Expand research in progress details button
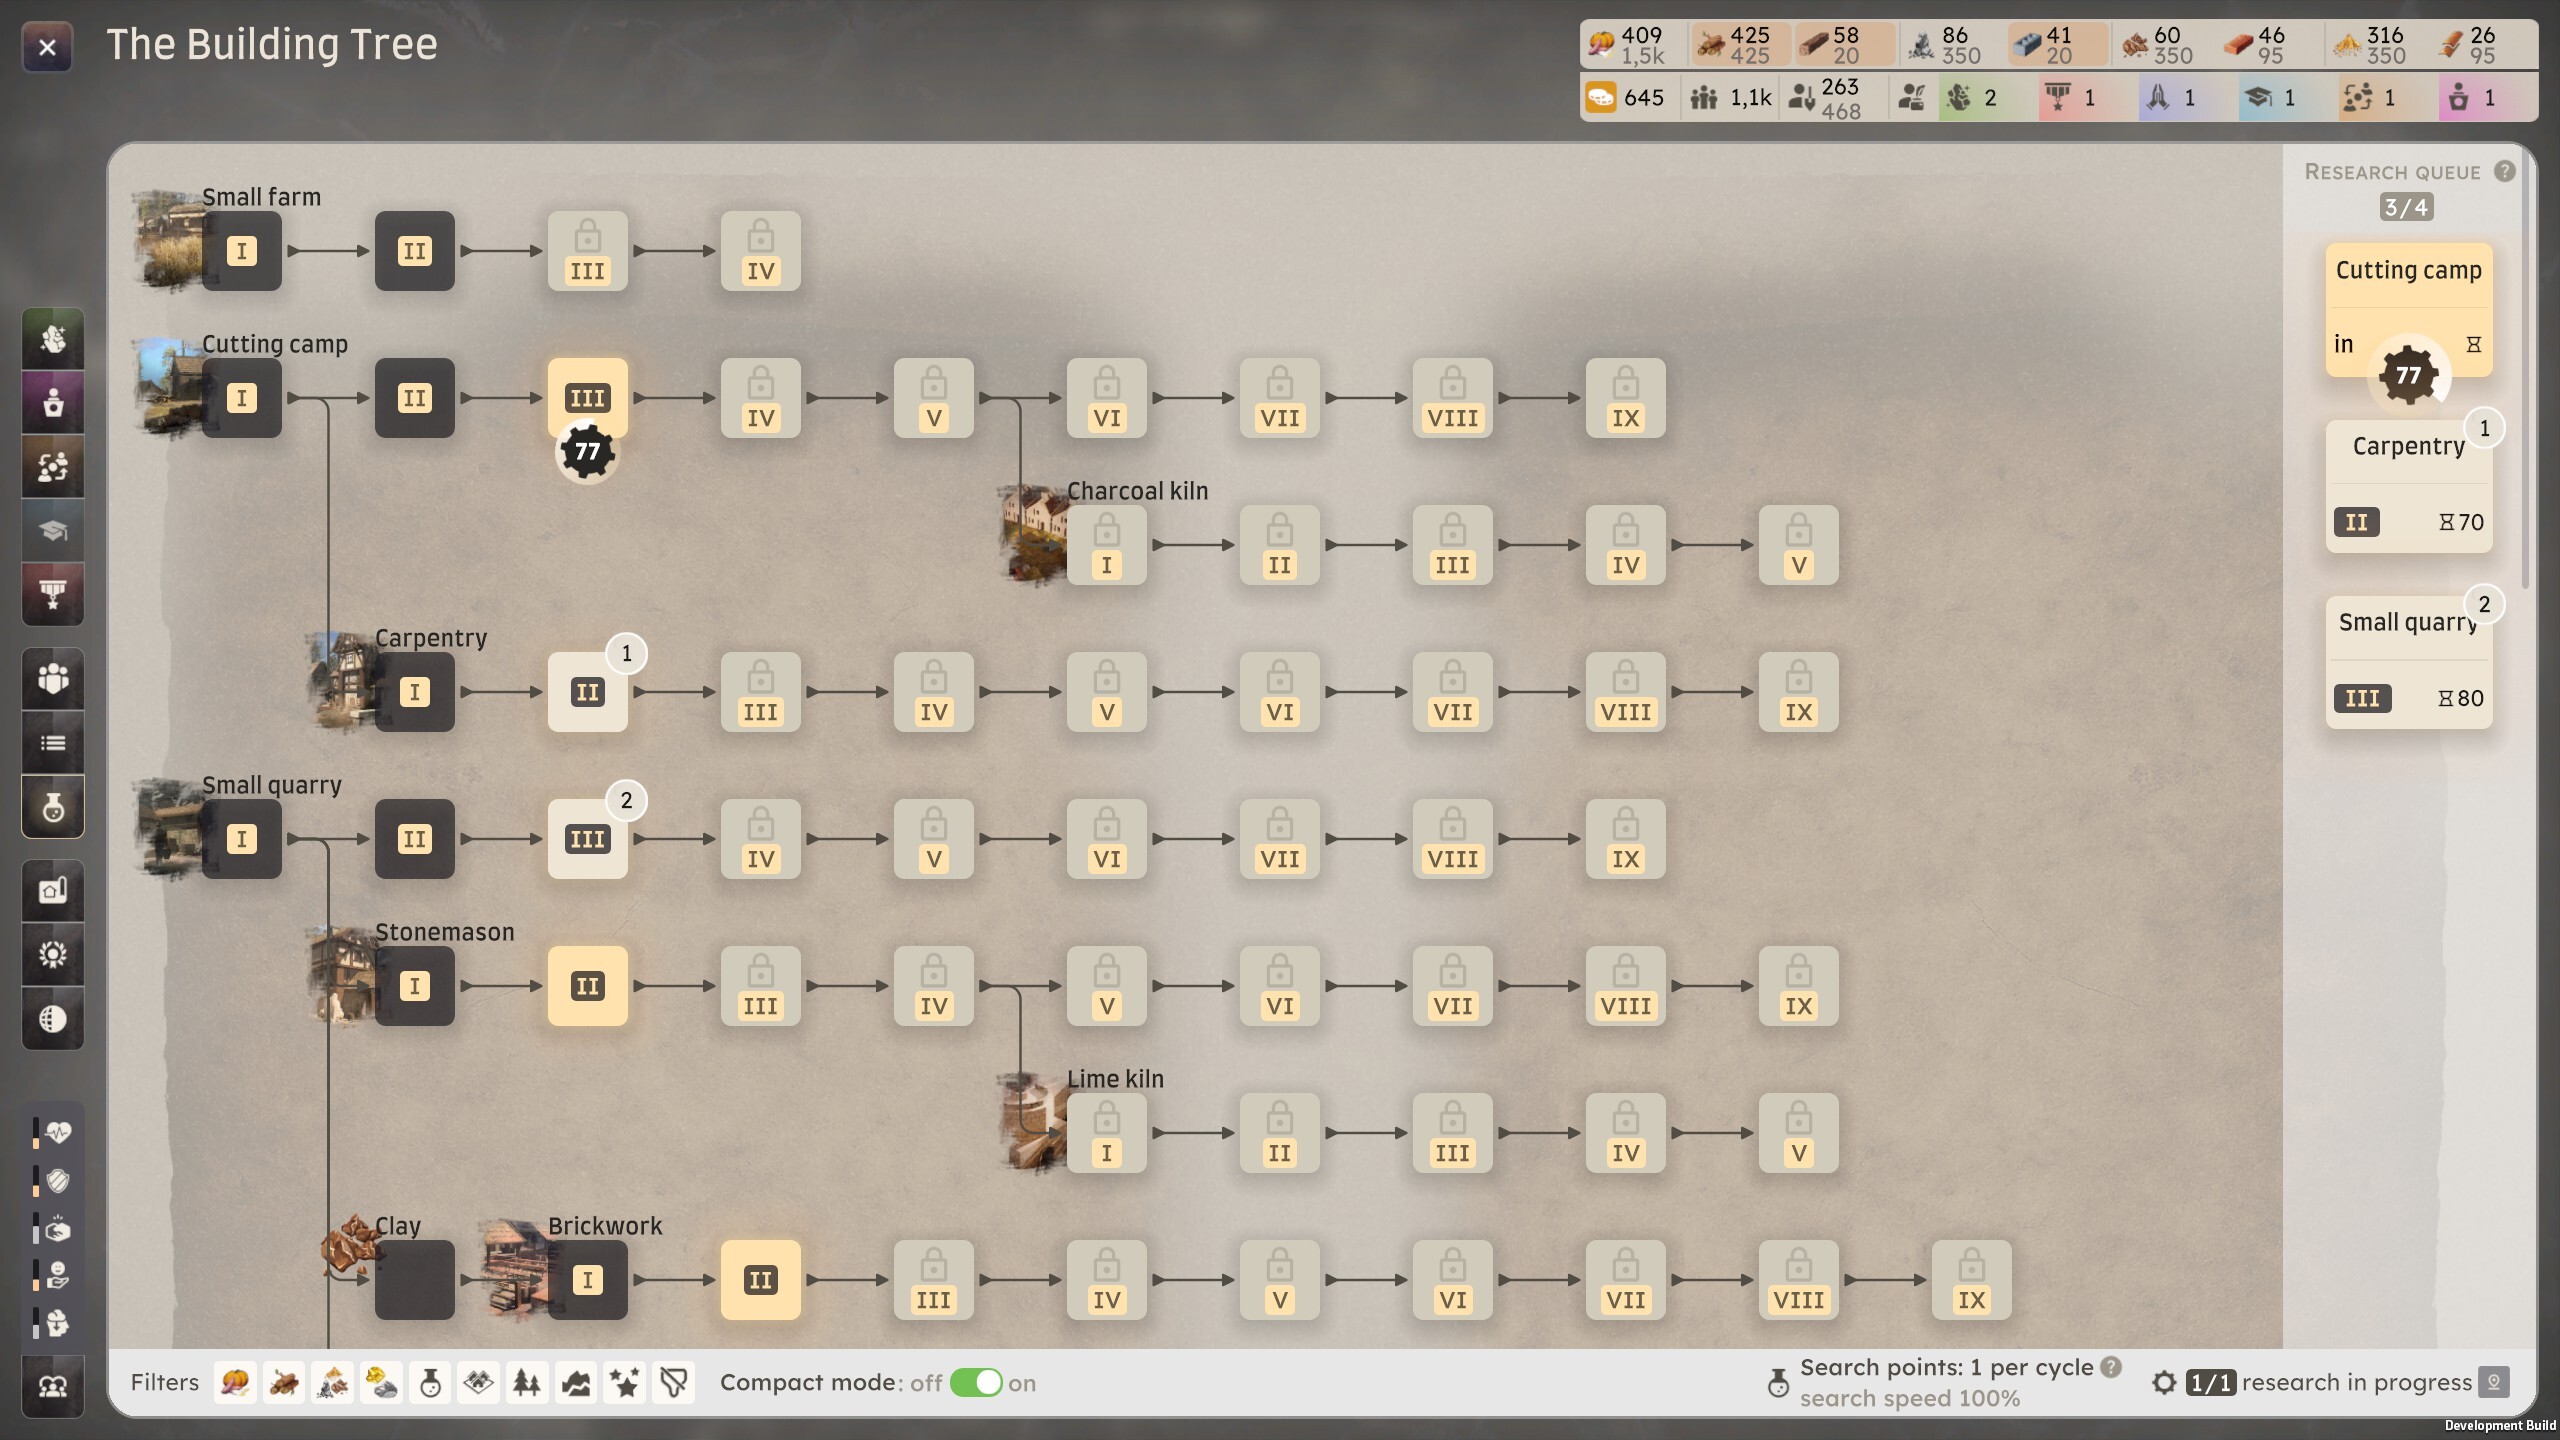The width and height of the screenshot is (2560, 1440). point(2494,1383)
